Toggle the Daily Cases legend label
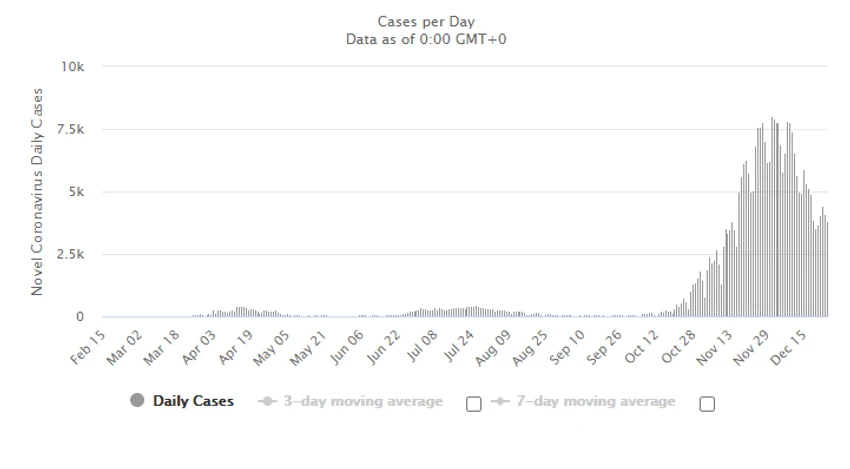Screen dimensions: 850x469 click(194, 401)
